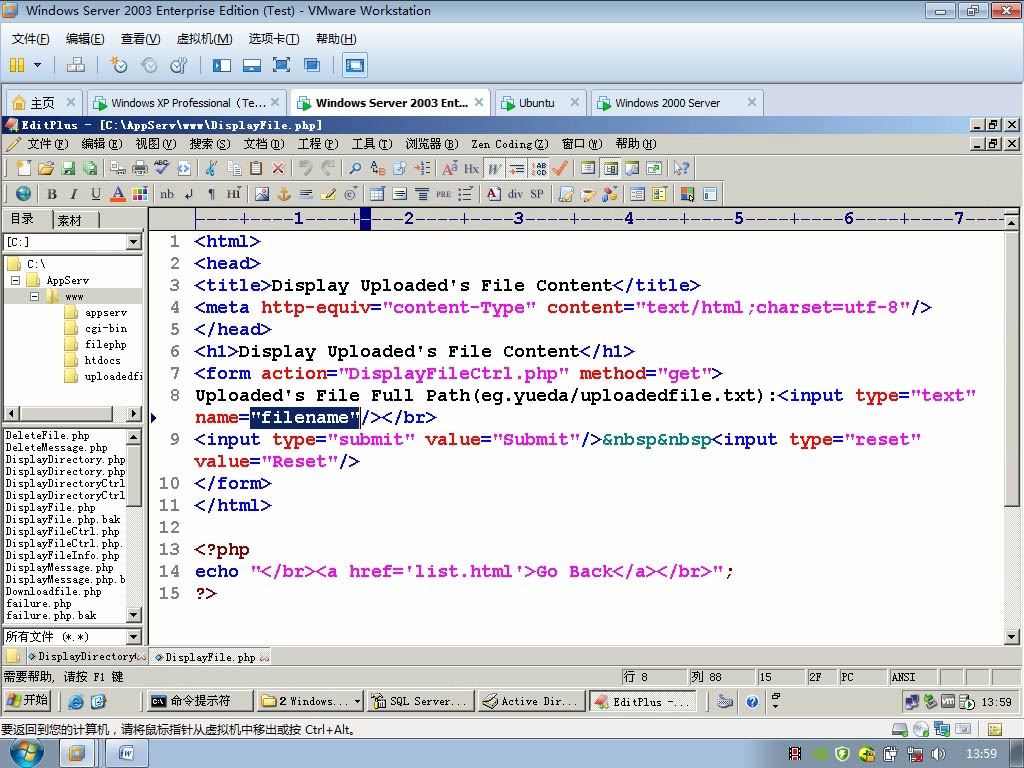This screenshot has height=768, width=1024.
Task: Click the editor scrollbar down arrow
Action: (1012, 637)
